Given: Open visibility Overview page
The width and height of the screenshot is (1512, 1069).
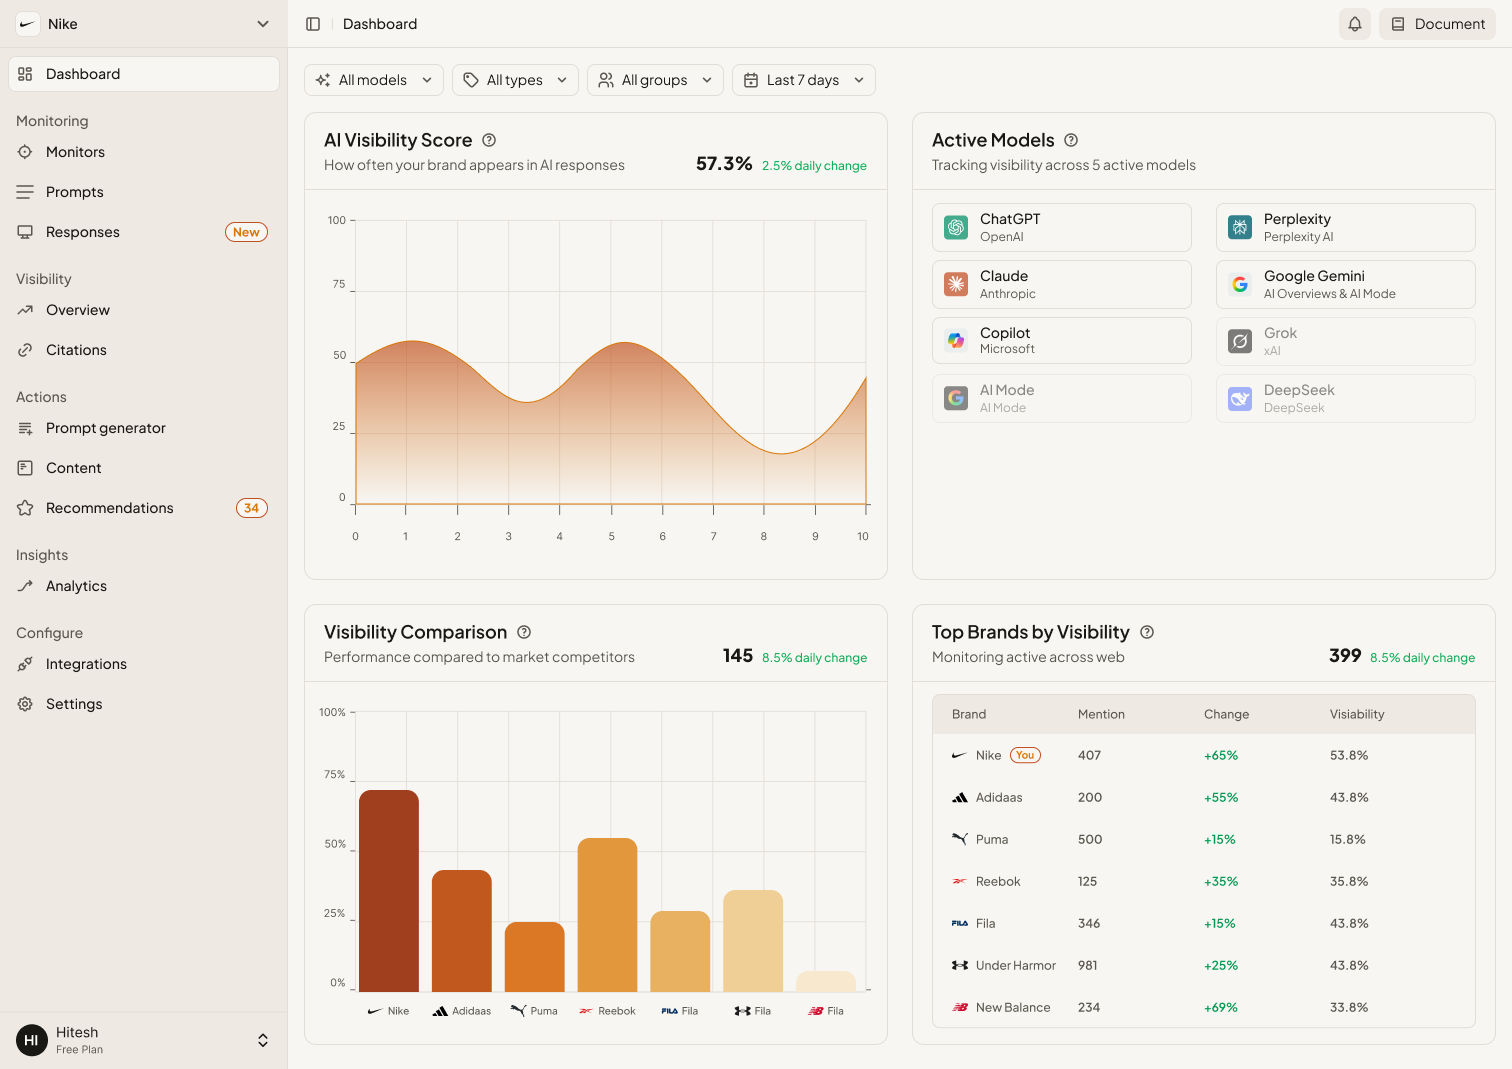Looking at the screenshot, I should (x=144, y=310).
